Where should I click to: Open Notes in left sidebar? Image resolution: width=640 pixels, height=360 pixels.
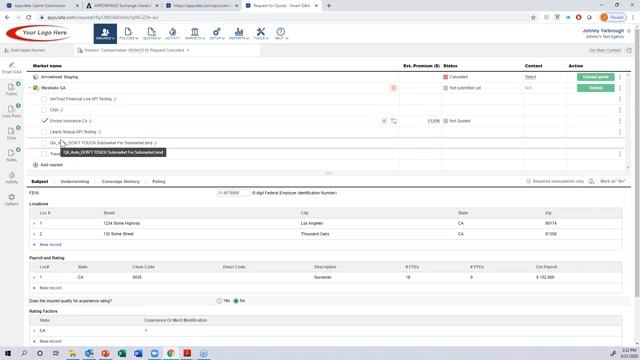[11, 156]
